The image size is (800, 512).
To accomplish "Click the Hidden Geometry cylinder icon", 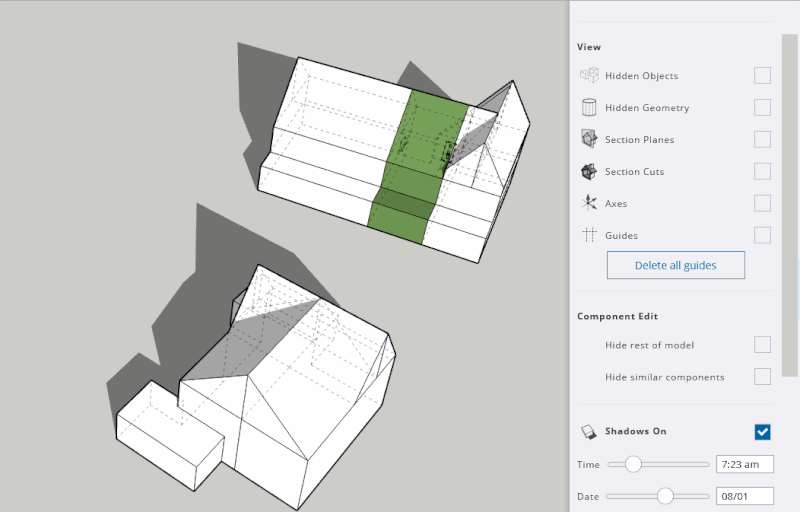I will (x=589, y=108).
